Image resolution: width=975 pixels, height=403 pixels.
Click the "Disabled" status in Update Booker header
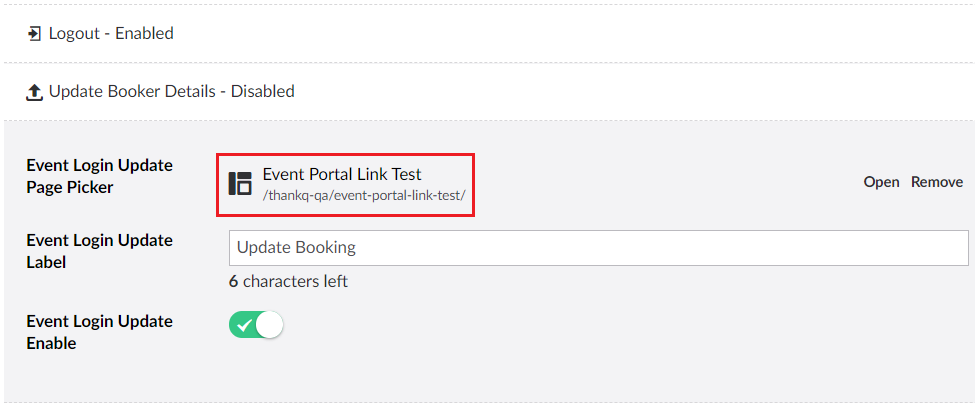(x=262, y=91)
